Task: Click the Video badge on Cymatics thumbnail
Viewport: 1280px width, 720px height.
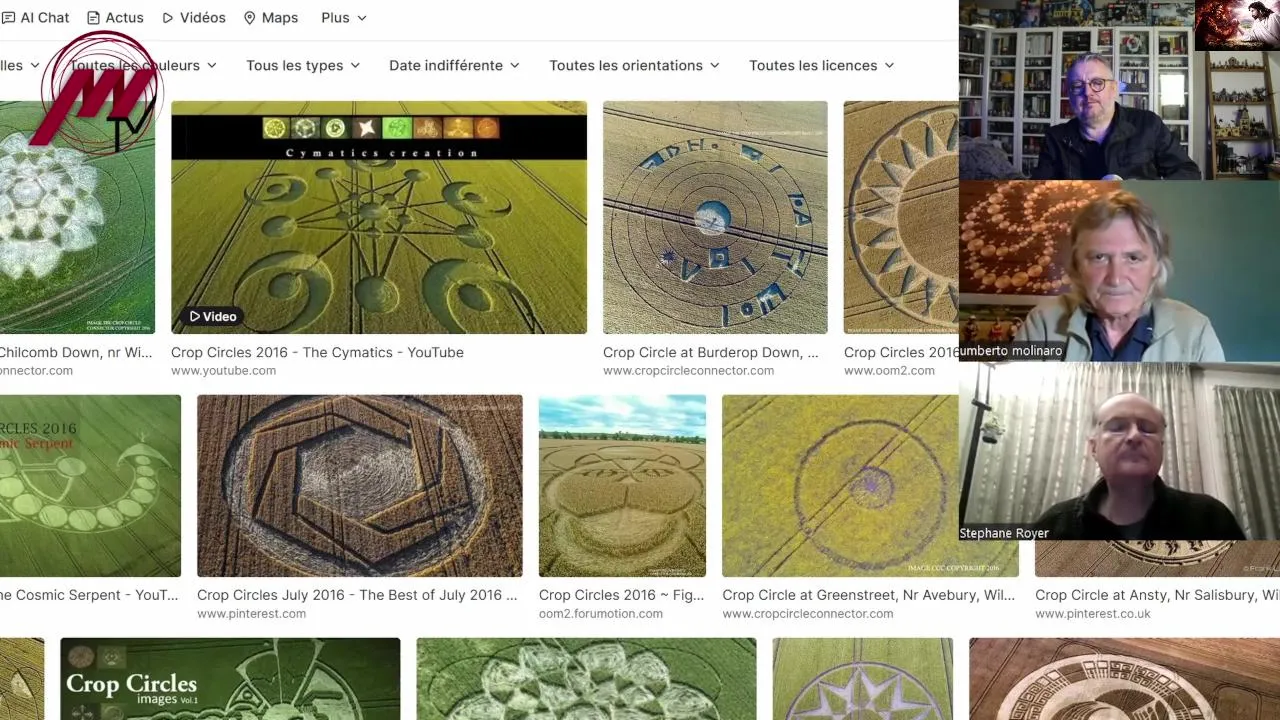Action: pos(213,316)
